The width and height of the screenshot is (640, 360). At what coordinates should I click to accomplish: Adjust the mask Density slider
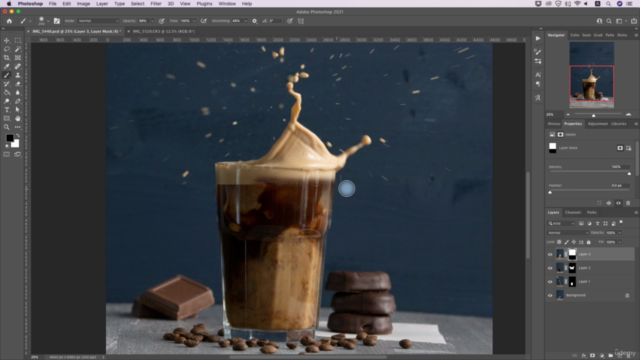590,173
